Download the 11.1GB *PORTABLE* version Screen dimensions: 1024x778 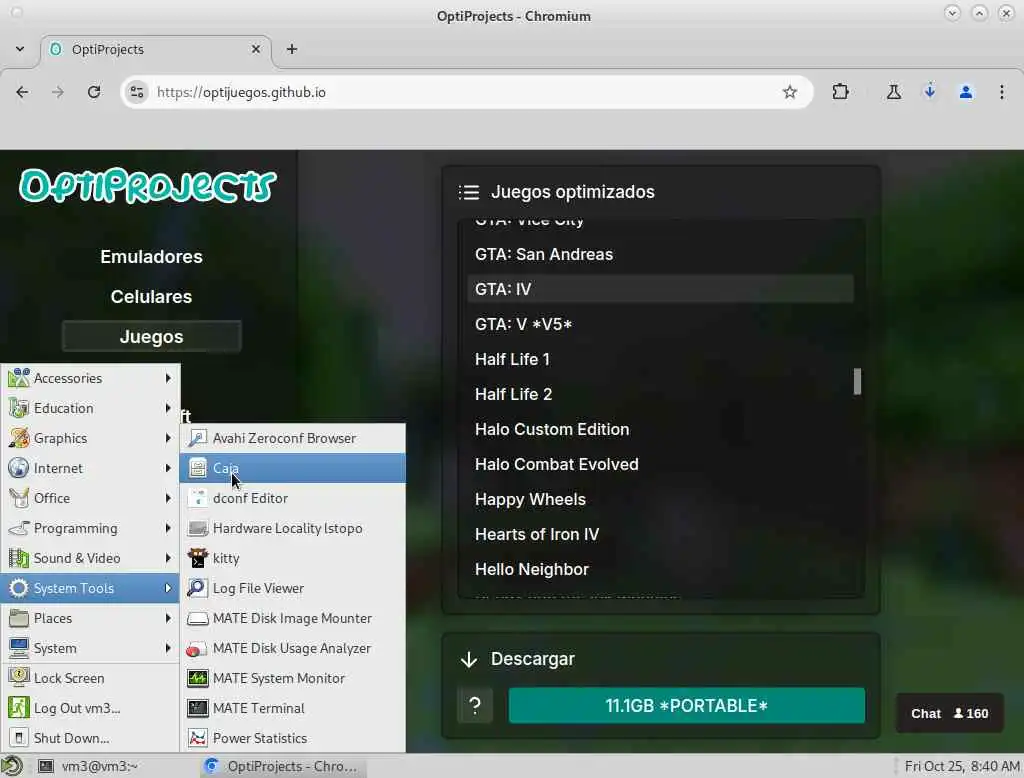click(x=686, y=705)
